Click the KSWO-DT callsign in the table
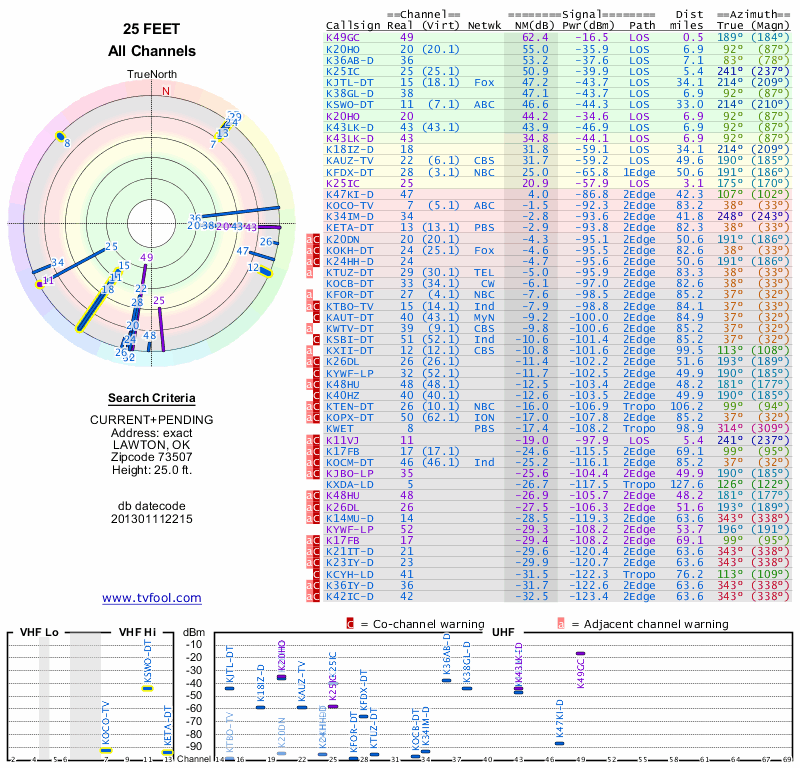The width and height of the screenshot is (800, 768). [350, 105]
